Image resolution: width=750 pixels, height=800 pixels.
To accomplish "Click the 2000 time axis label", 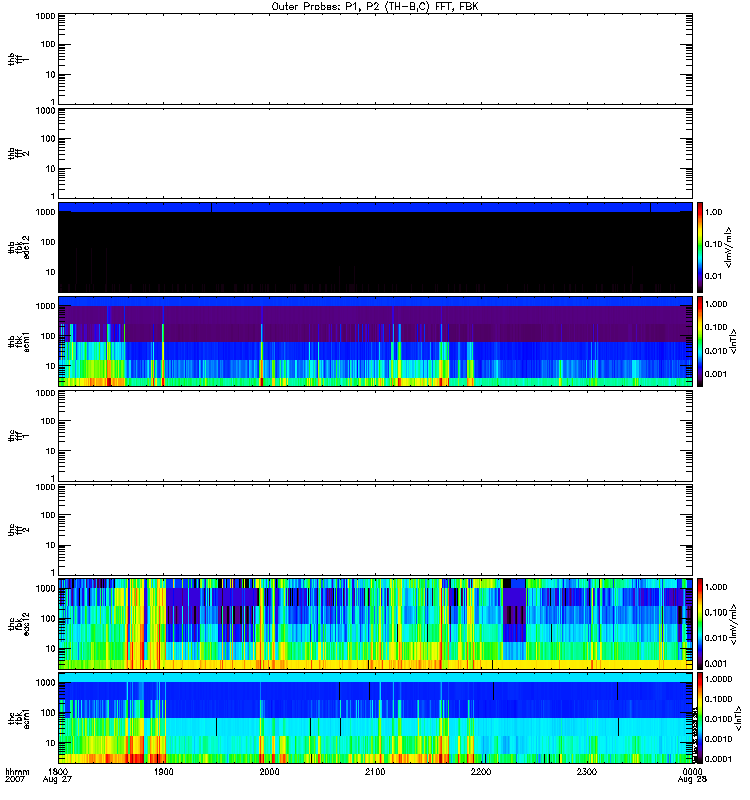I will tap(270, 773).
